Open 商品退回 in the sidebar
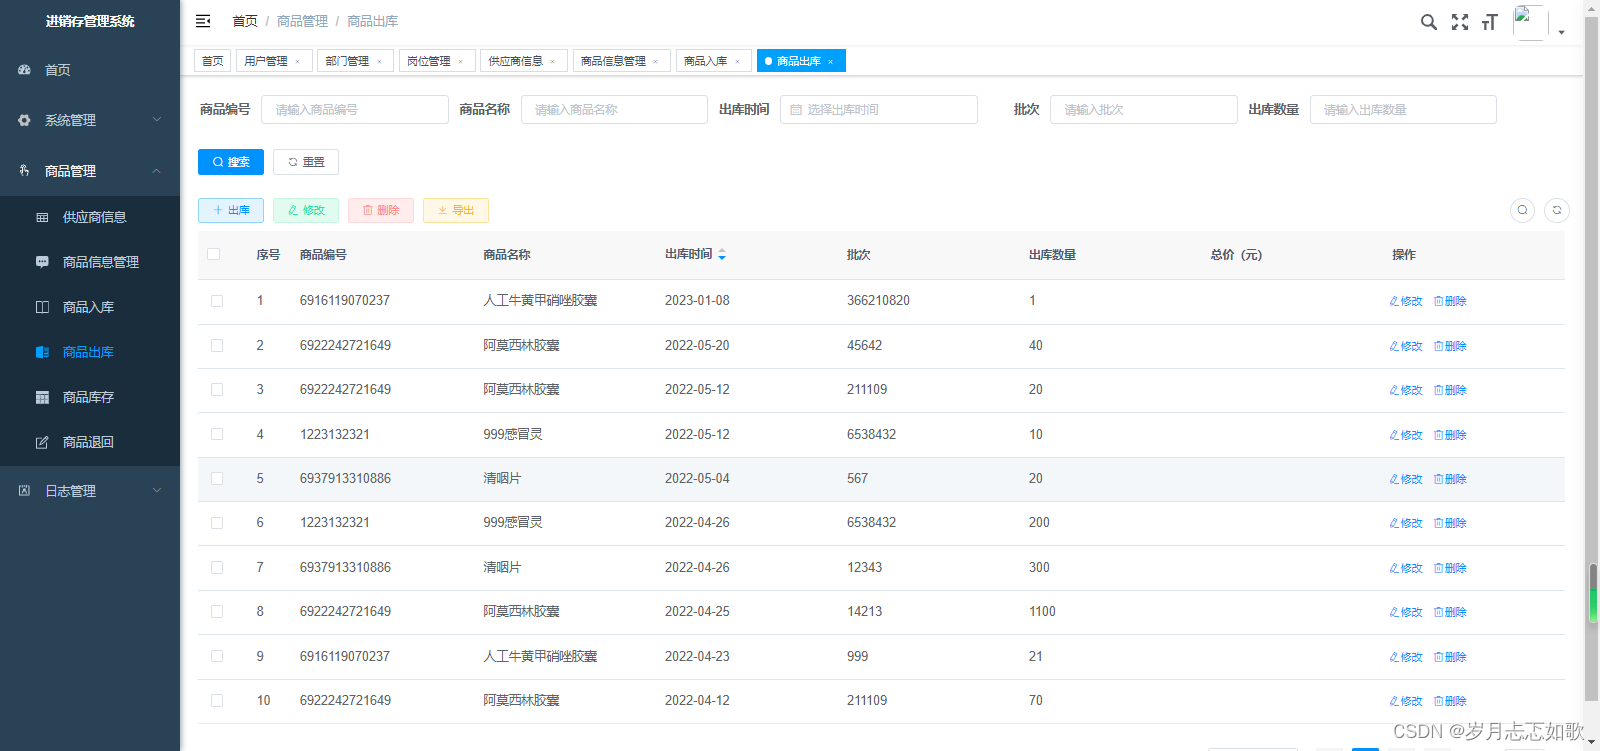This screenshot has height=751, width=1600. 90,442
